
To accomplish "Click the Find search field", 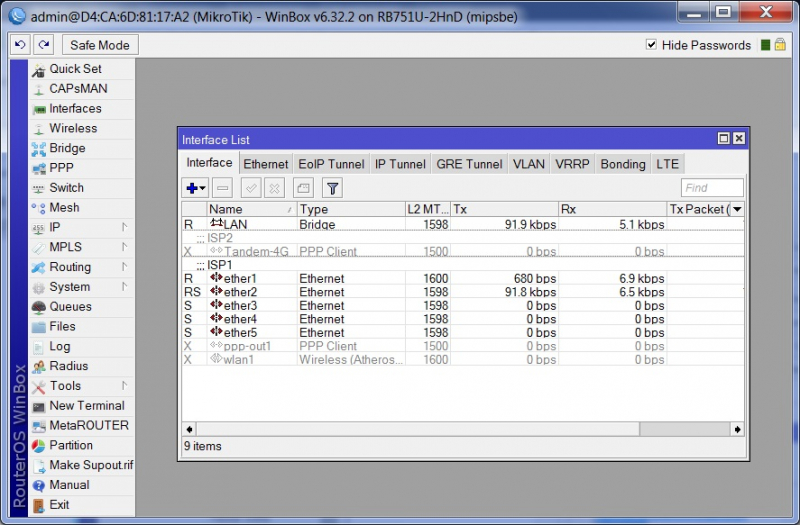I will pyautogui.click(x=711, y=188).
